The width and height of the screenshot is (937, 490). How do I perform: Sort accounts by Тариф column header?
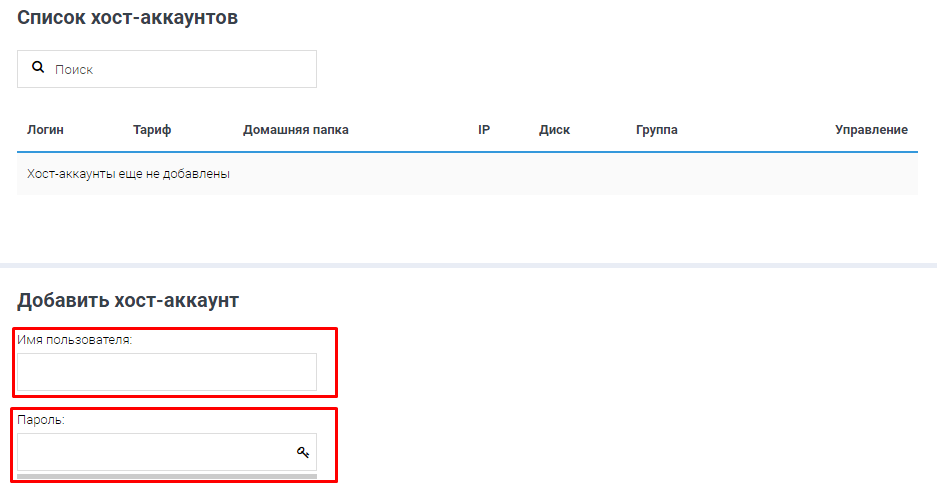click(152, 130)
